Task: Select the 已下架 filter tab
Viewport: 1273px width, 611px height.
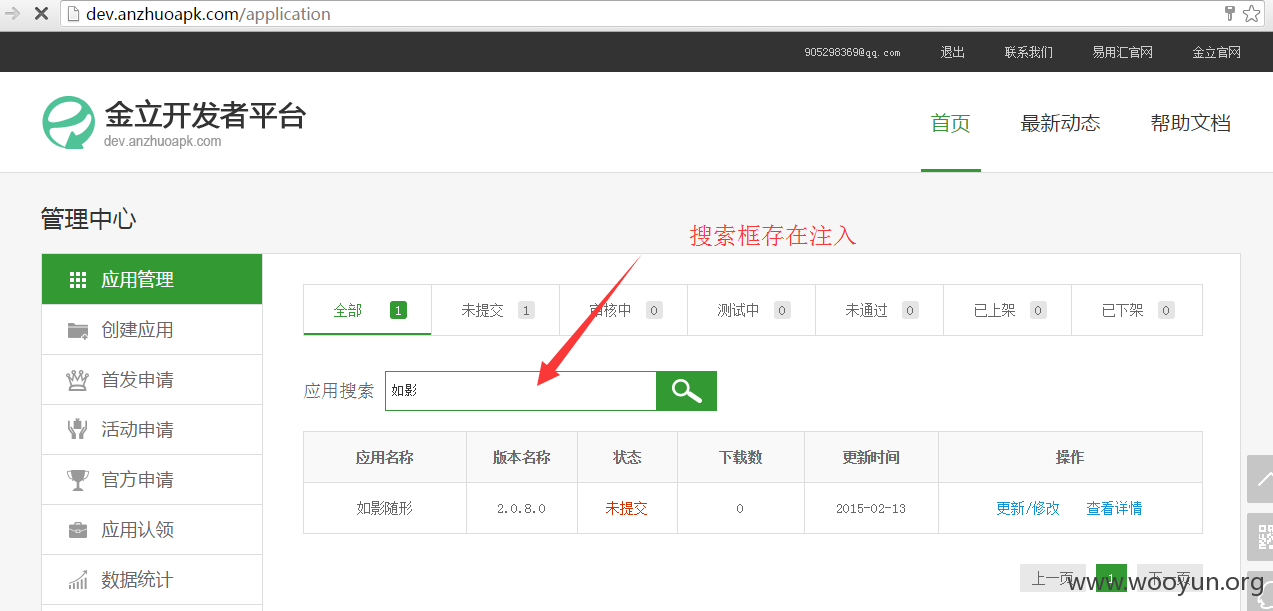Action: coord(1137,310)
